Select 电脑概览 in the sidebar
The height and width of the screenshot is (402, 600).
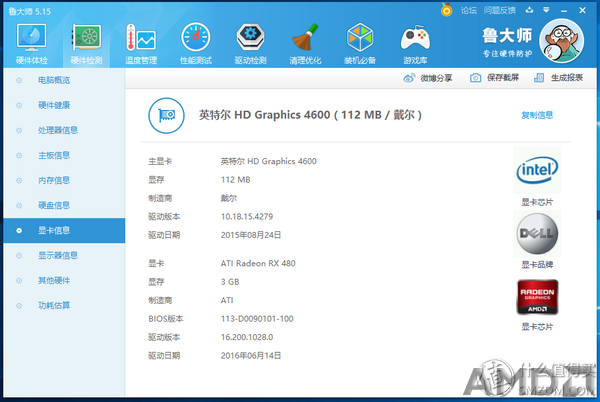(x=64, y=80)
